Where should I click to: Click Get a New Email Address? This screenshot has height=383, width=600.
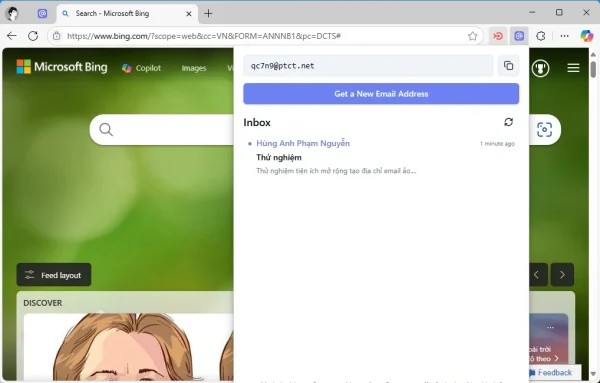(x=381, y=94)
